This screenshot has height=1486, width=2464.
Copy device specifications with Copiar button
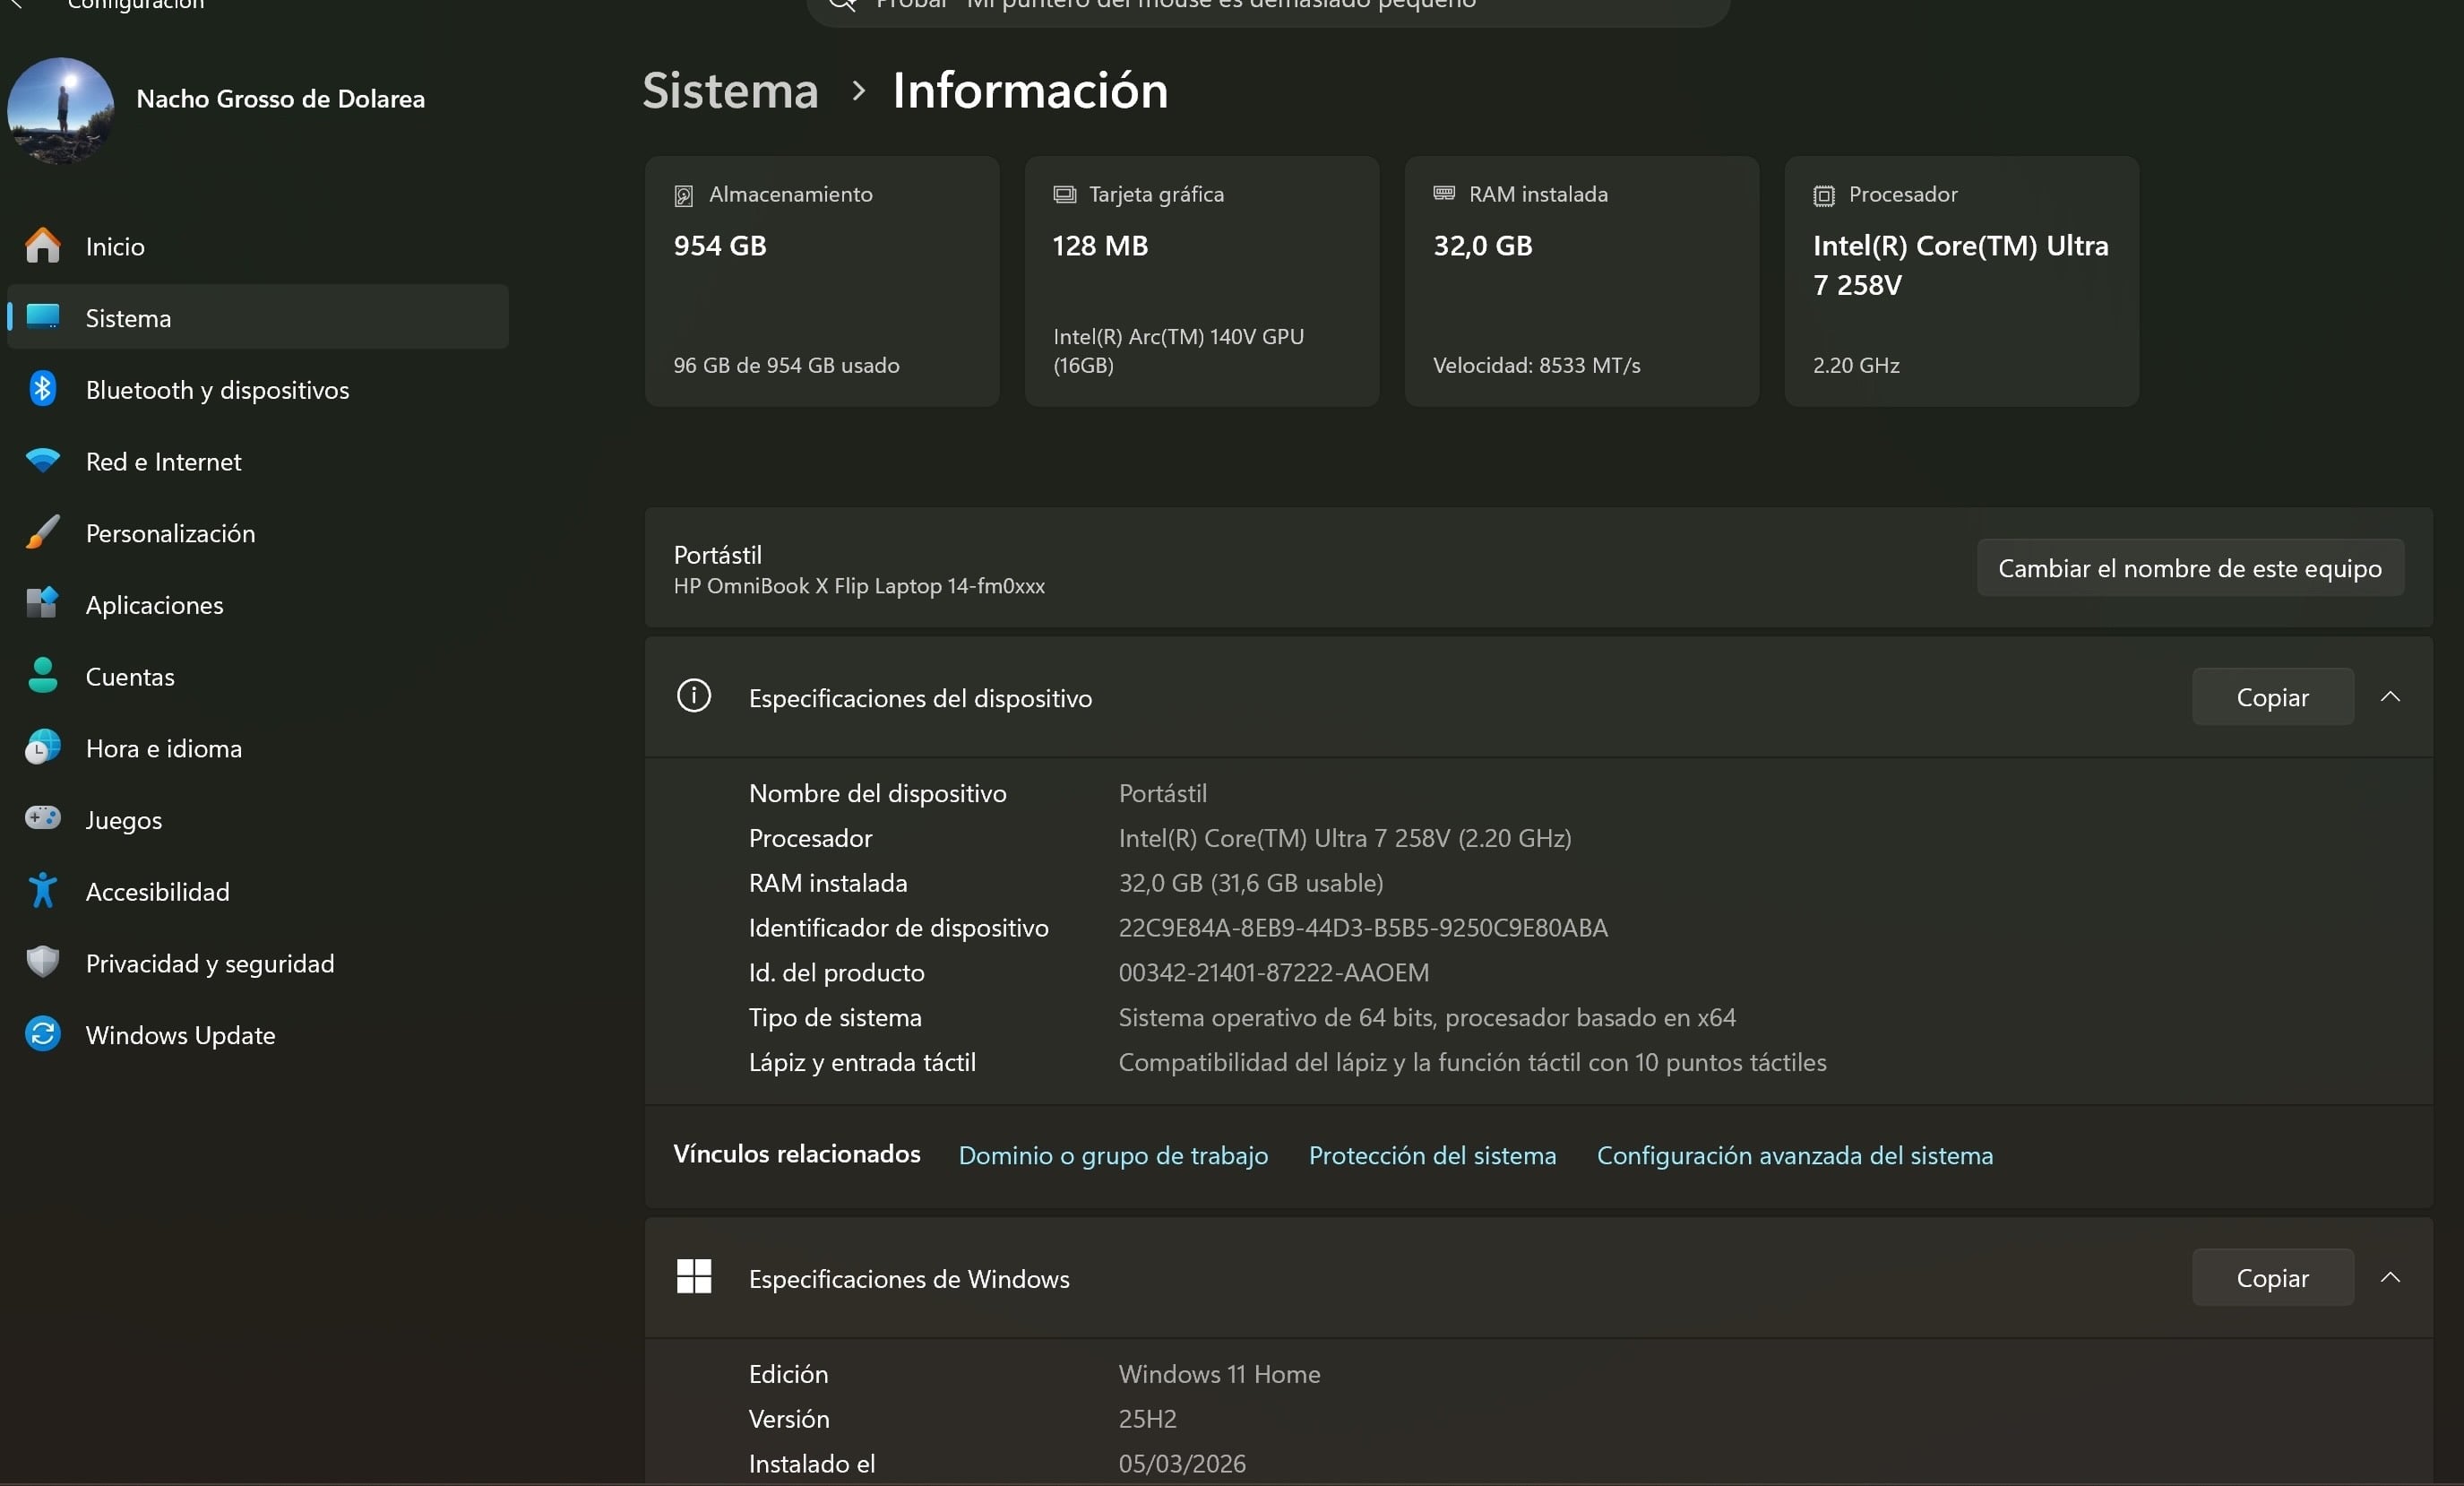[2272, 697]
